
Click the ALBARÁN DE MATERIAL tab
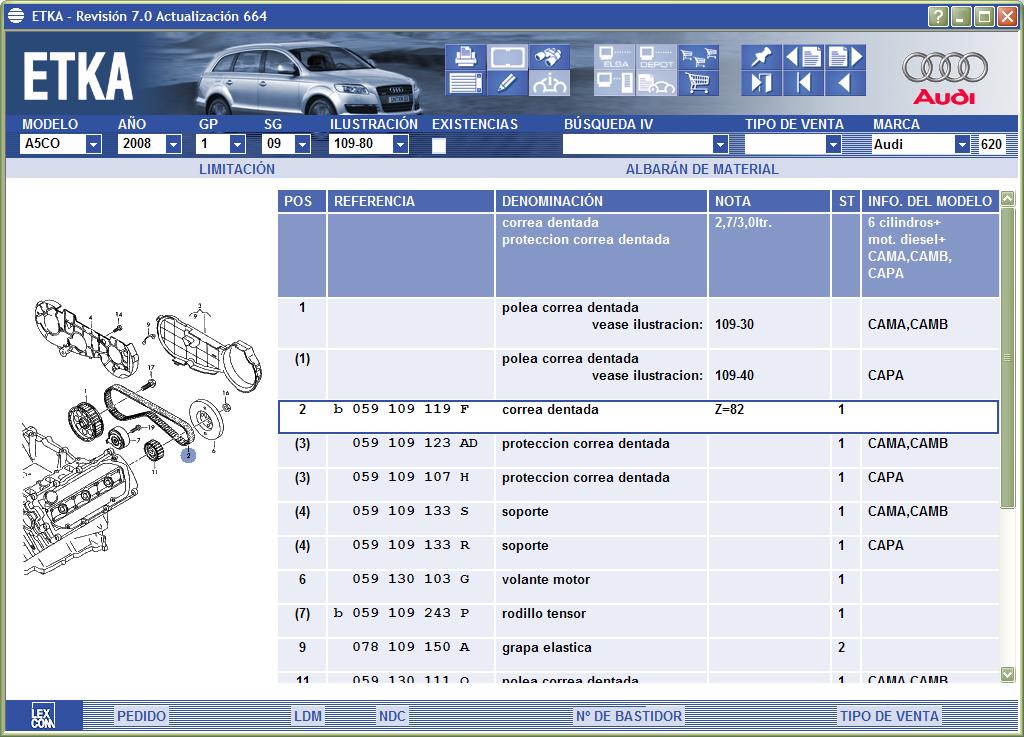tap(702, 169)
